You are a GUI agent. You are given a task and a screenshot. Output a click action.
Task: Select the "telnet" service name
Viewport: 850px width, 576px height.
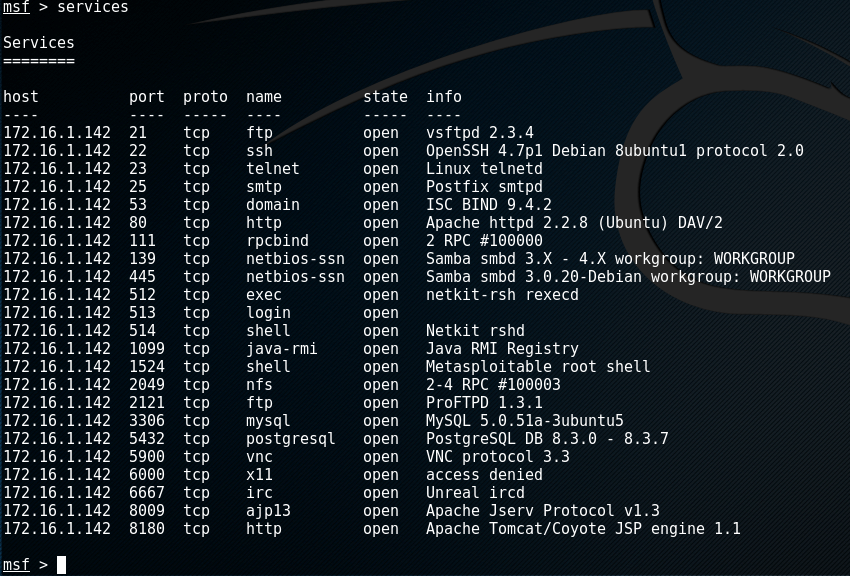[x=273, y=169]
